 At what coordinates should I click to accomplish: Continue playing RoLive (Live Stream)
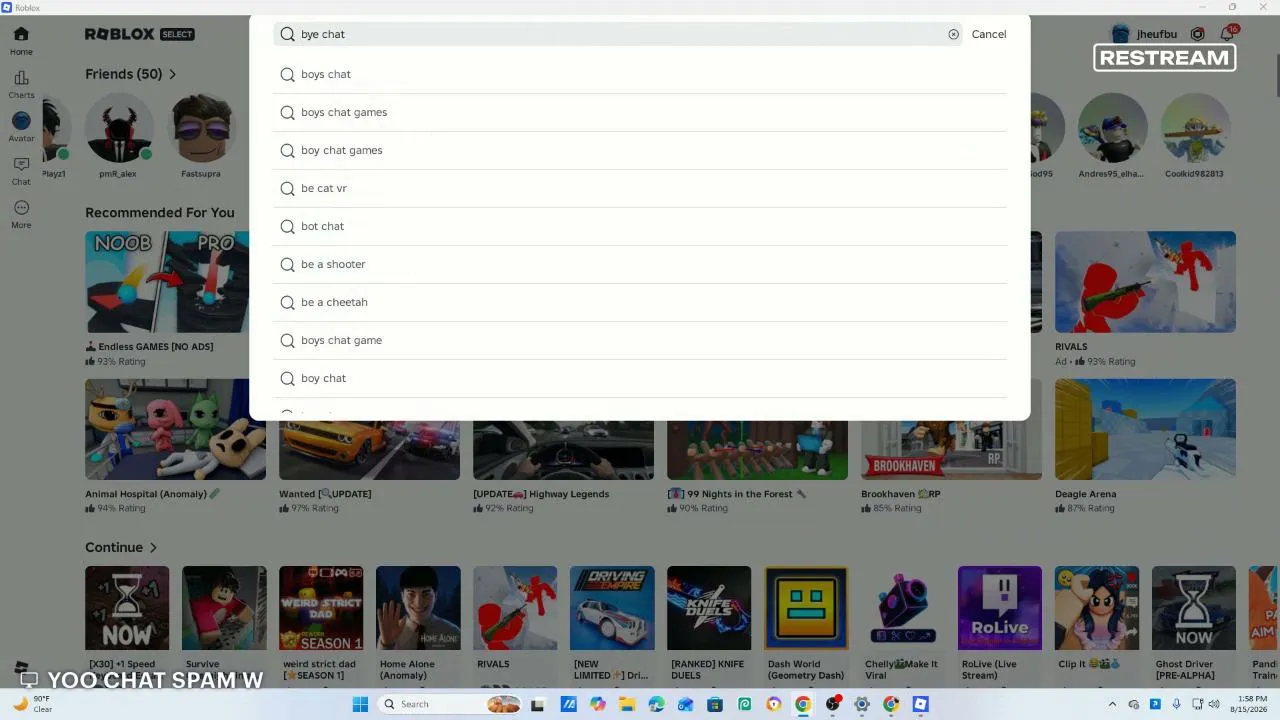click(x=1000, y=608)
